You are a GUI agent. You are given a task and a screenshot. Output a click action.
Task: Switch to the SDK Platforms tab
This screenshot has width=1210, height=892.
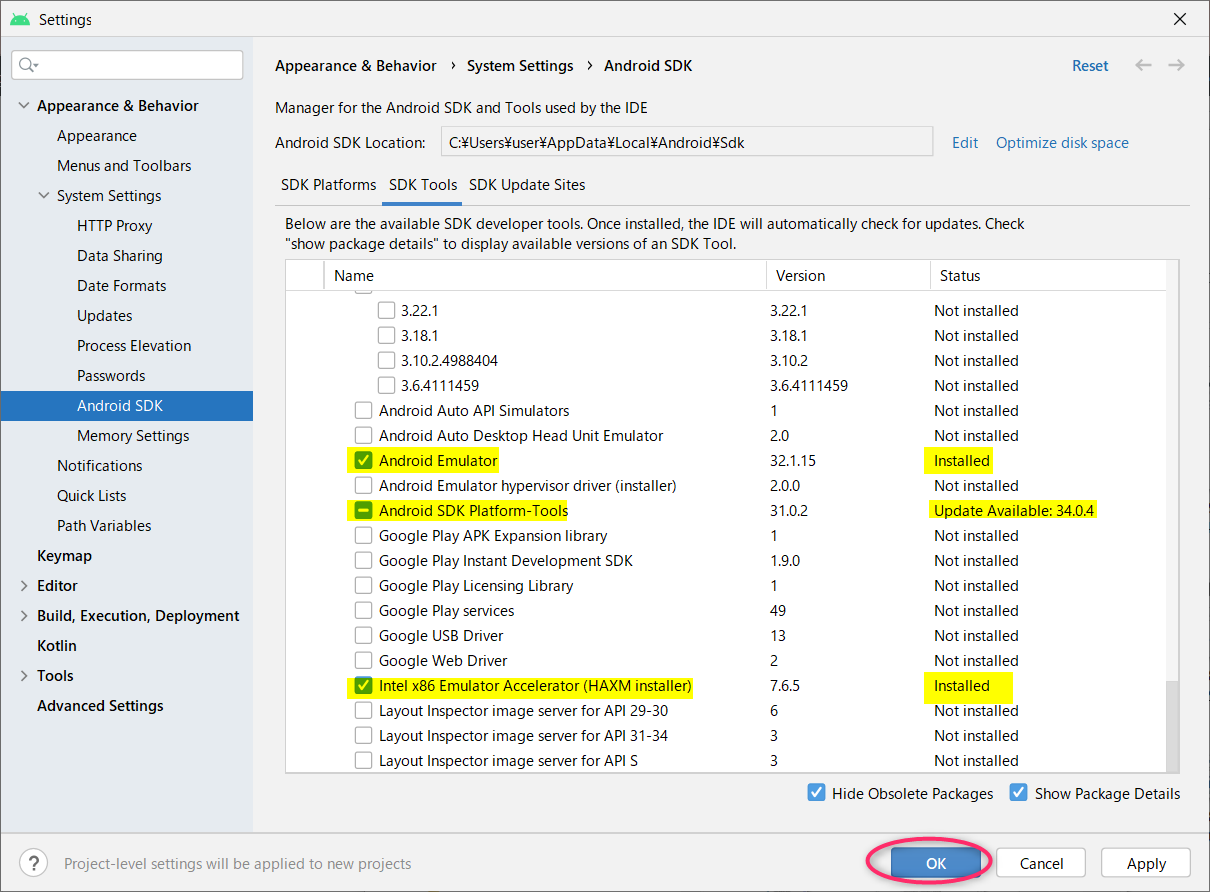[x=329, y=185]
